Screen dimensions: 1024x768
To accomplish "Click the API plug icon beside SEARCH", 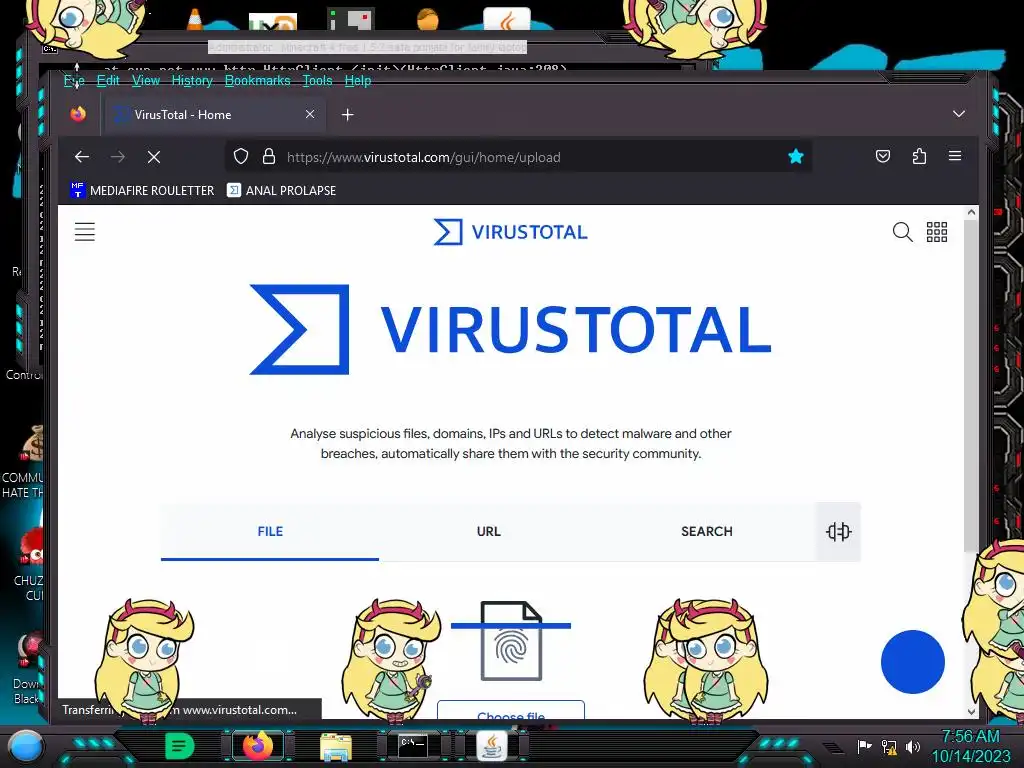I will tap(839, 532).
